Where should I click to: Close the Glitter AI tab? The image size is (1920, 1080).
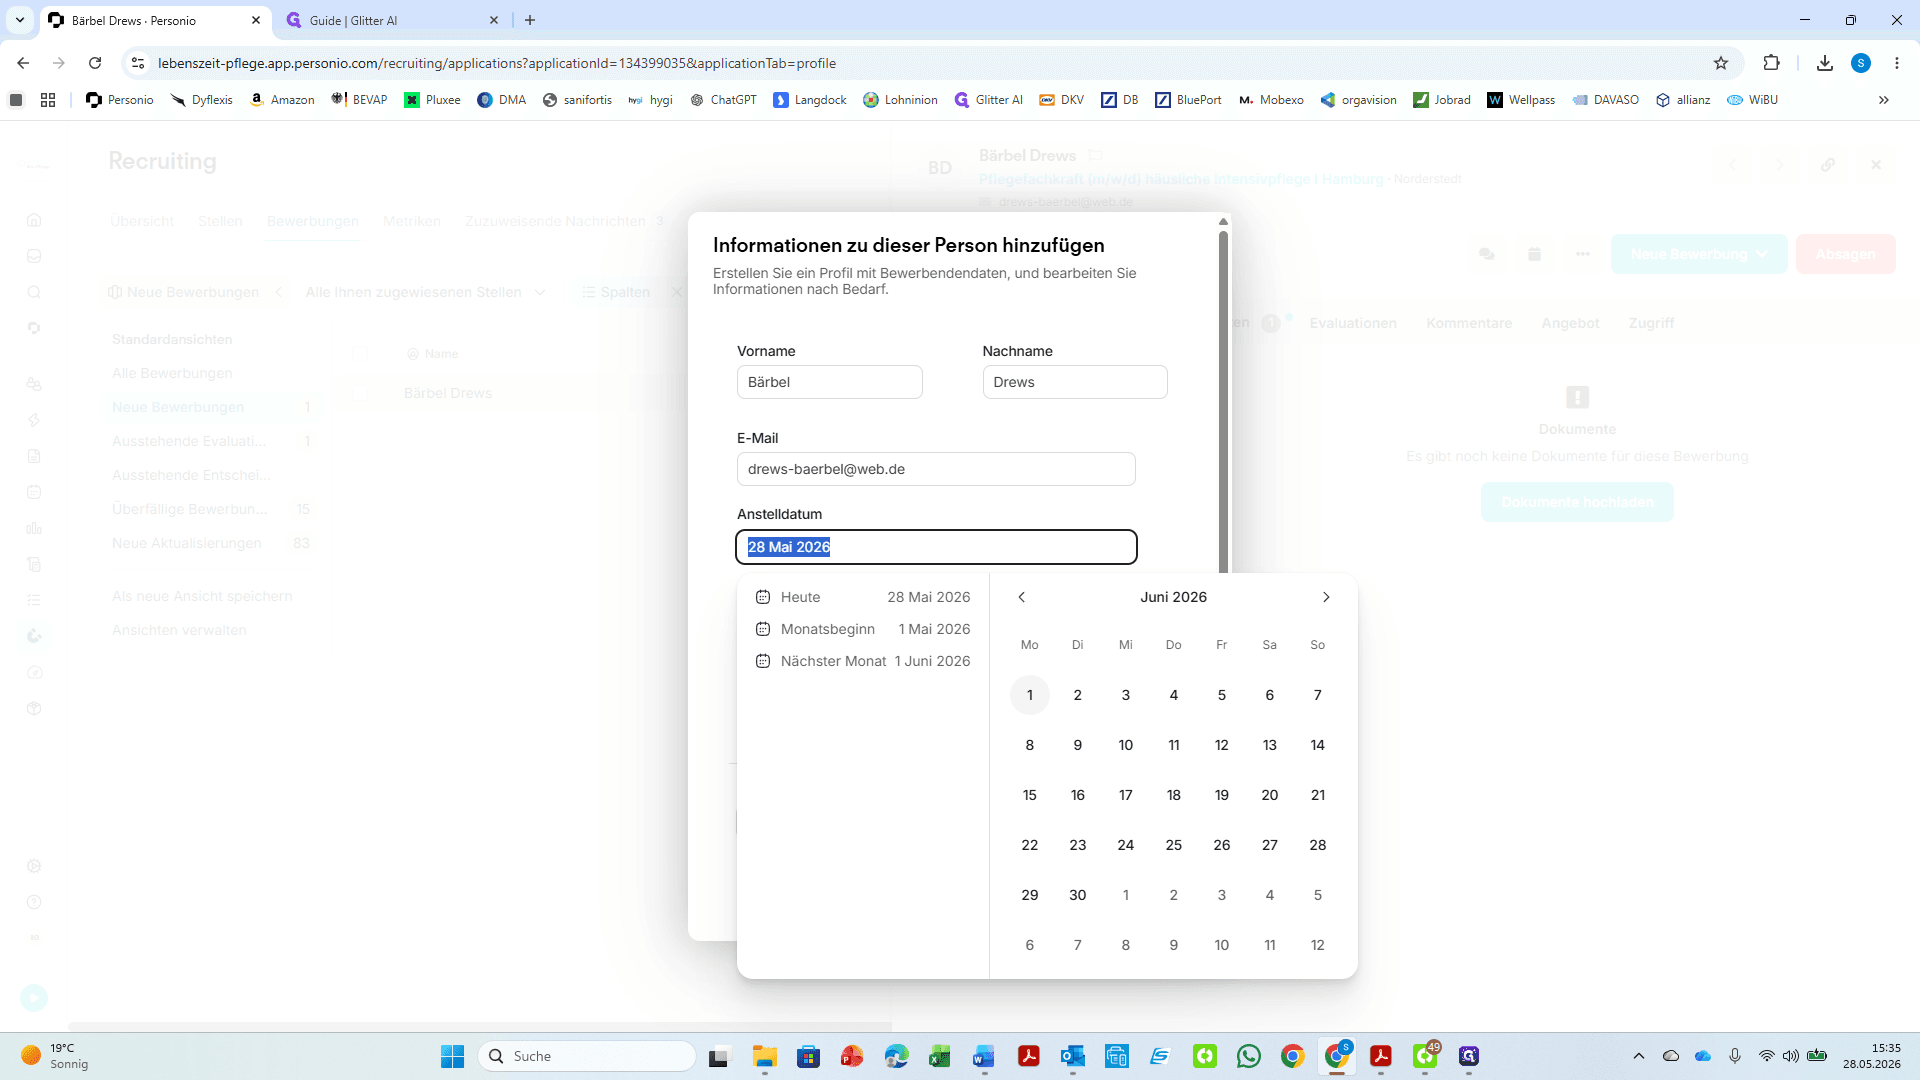pos(494,20)
